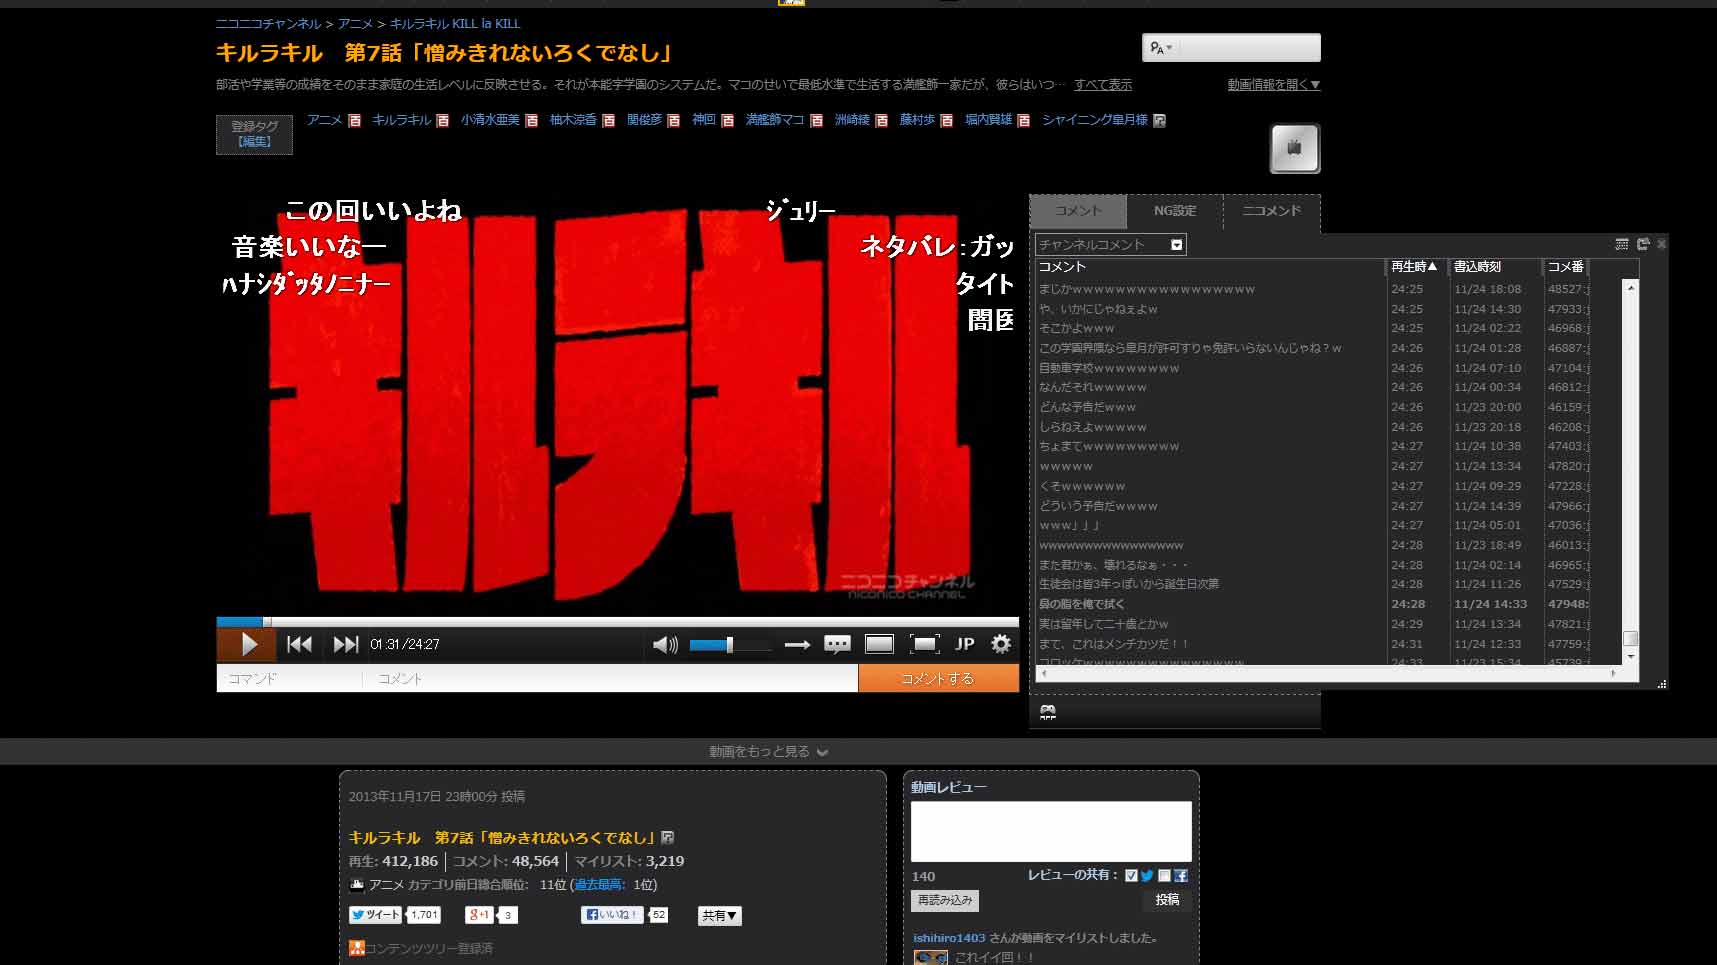1717x965 pixels.
Task: Toggle Facebook review sharing checkbox
Action: pos(1164,876)
